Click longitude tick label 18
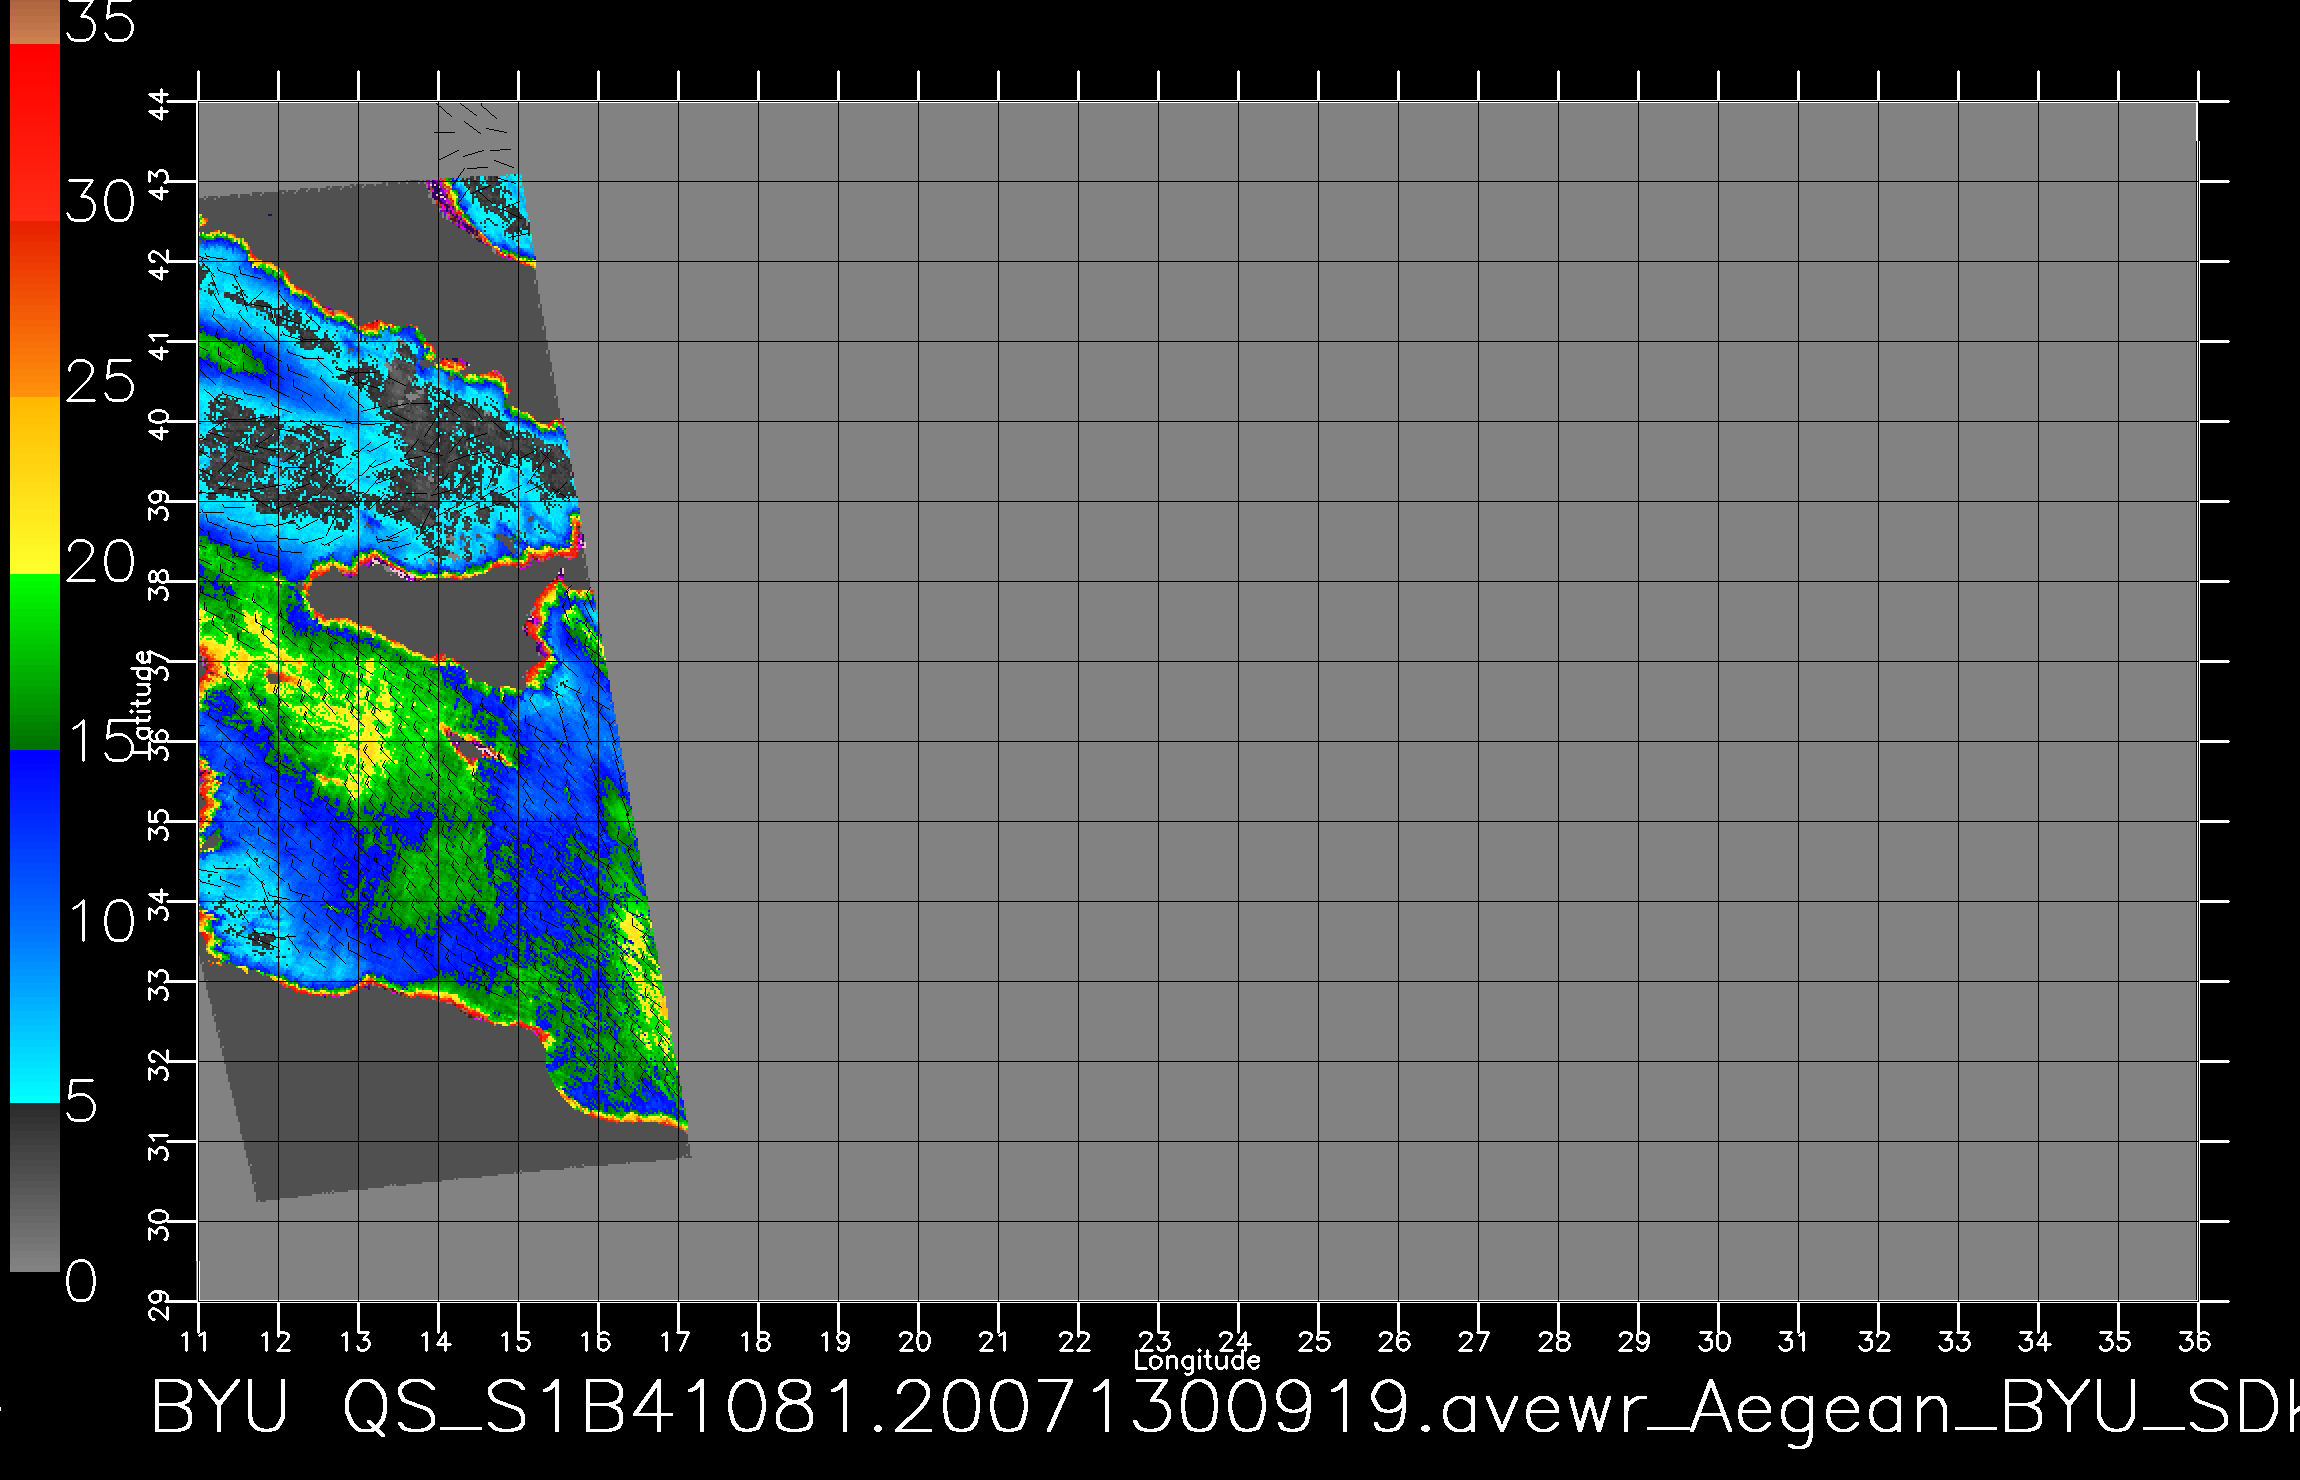Image resolution: width=2300 pixels, height=1480 pixels. [755, 1341]
